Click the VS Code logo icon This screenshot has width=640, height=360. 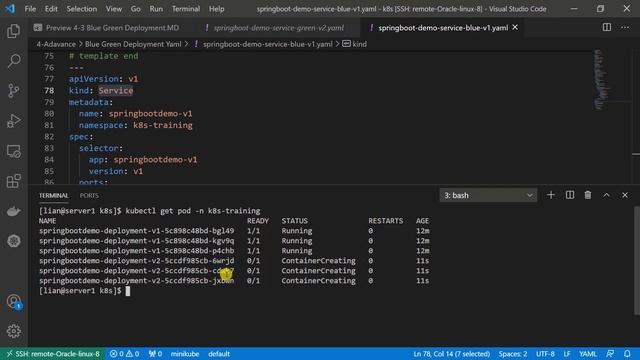pos(10,9)
